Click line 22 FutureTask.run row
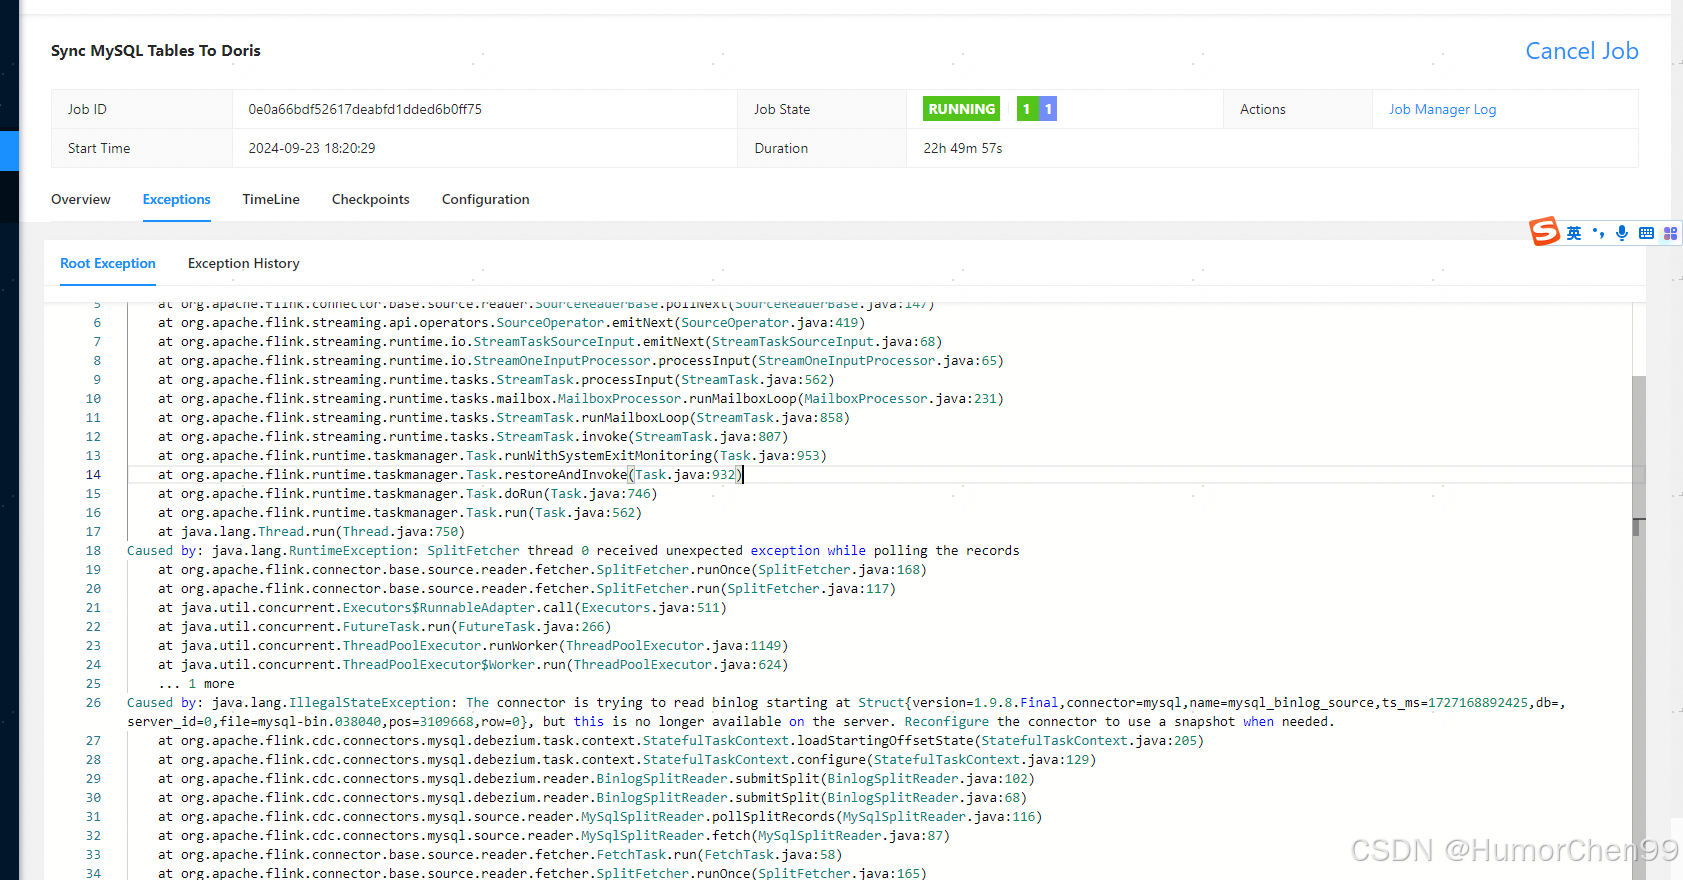The height and width of the screenshot is (880, 1683). pyautogui.click(x=385, y=627)
